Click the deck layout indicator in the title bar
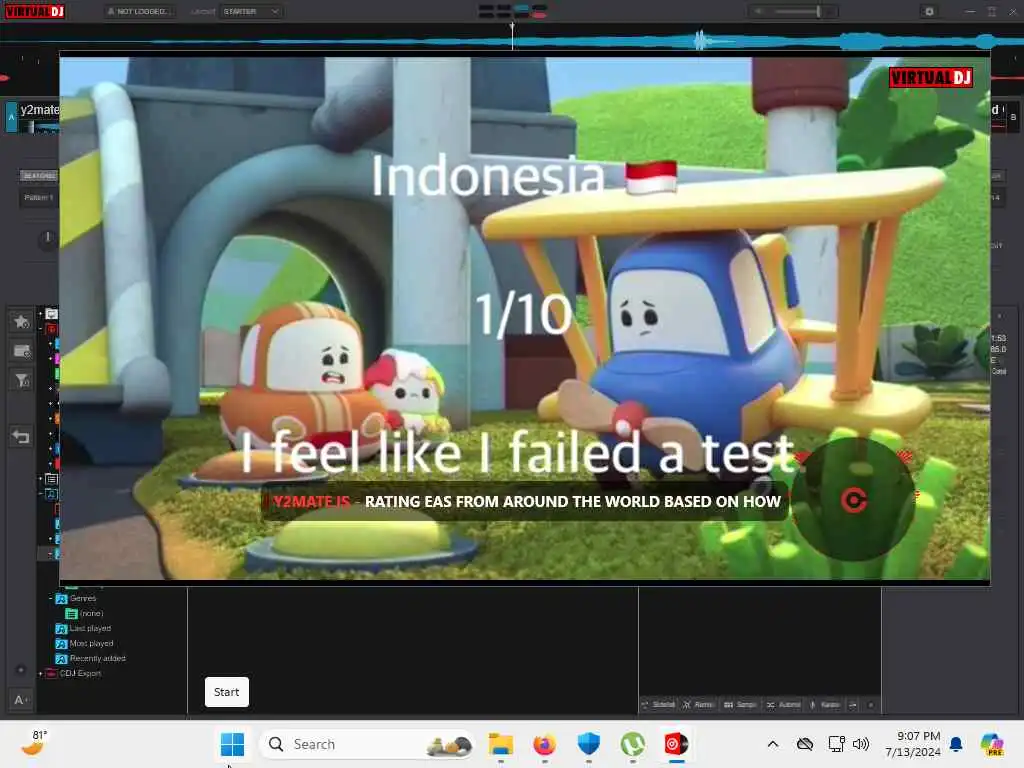1024x768 pixels. (x=513, y=11)
